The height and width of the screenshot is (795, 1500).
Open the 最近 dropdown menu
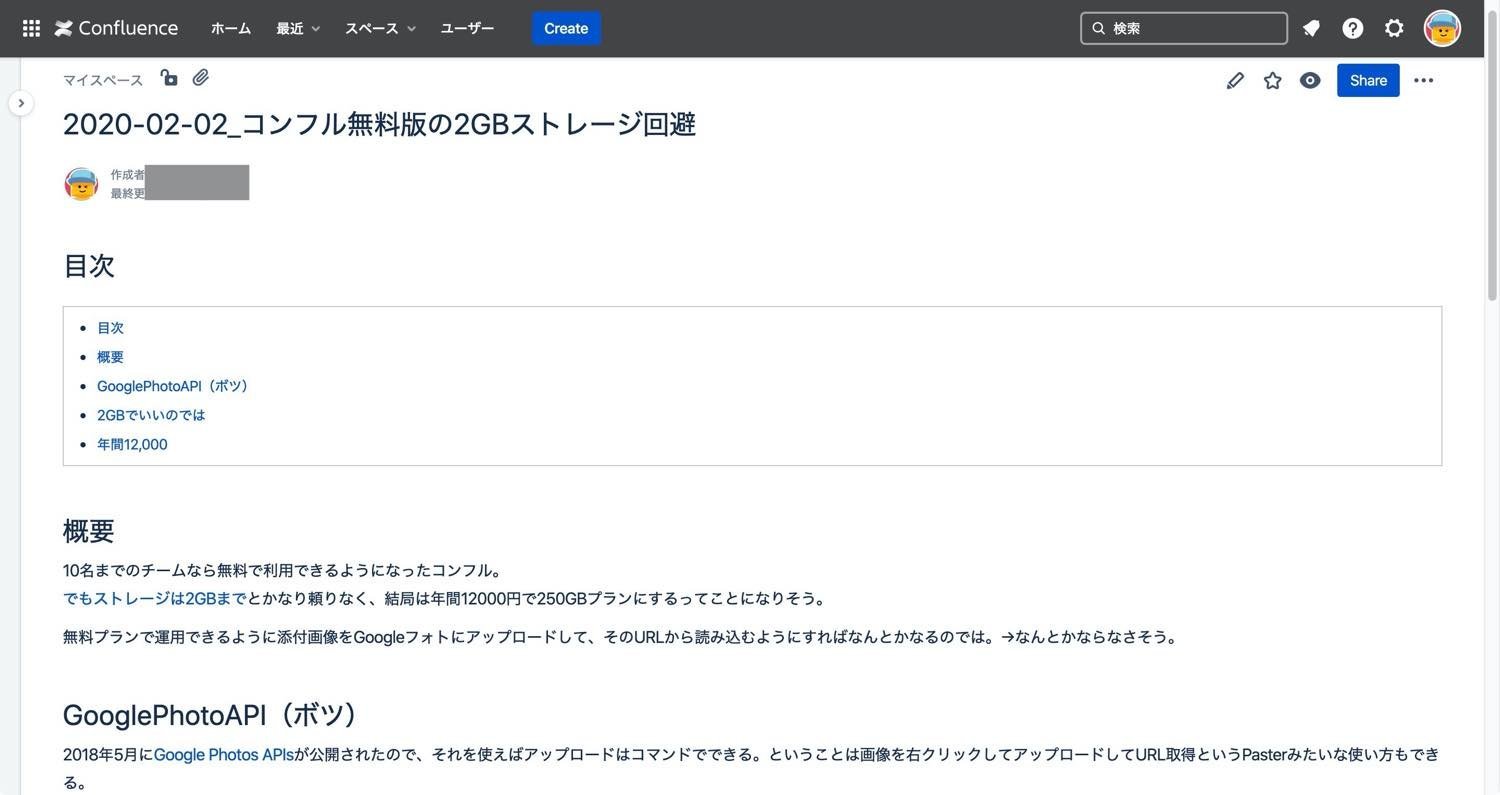(x=298, y=28)
